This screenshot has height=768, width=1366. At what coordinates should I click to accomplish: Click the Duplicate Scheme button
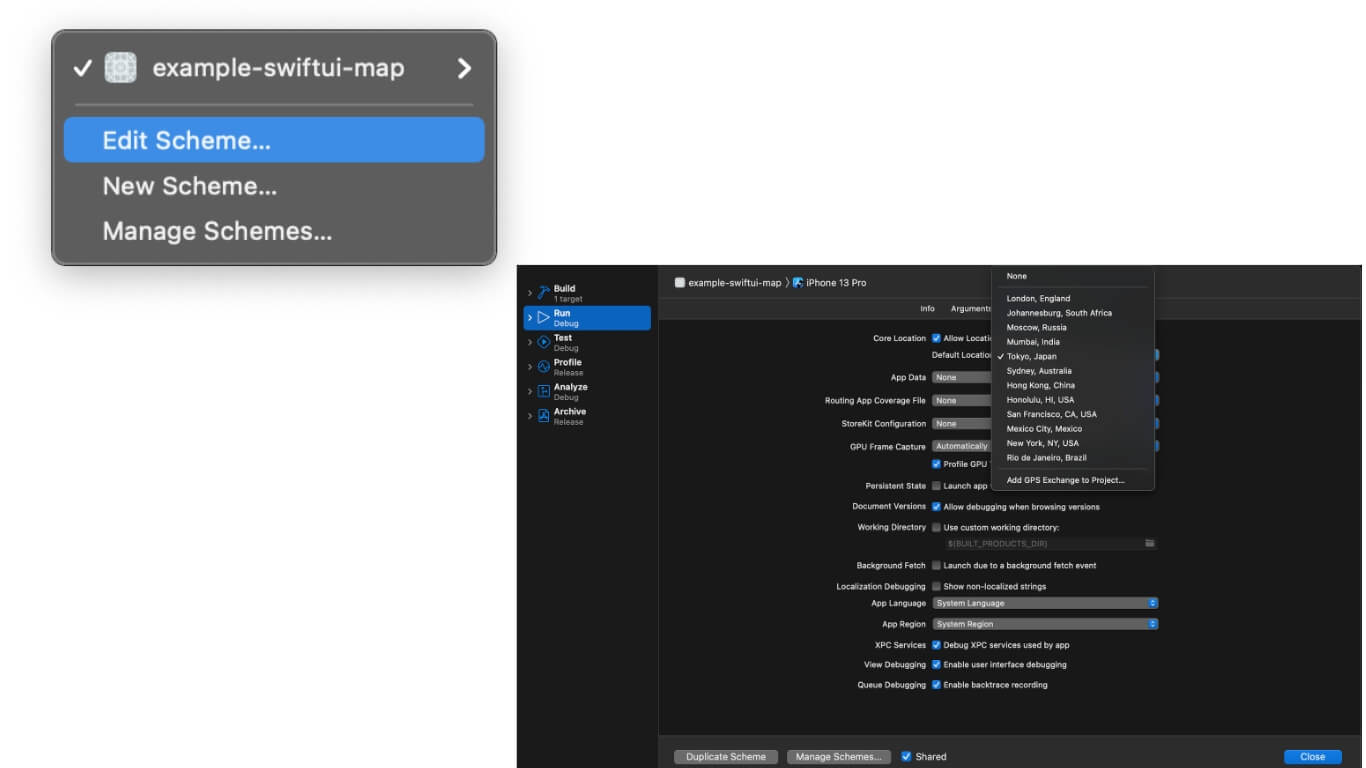(x=726, y=757)
